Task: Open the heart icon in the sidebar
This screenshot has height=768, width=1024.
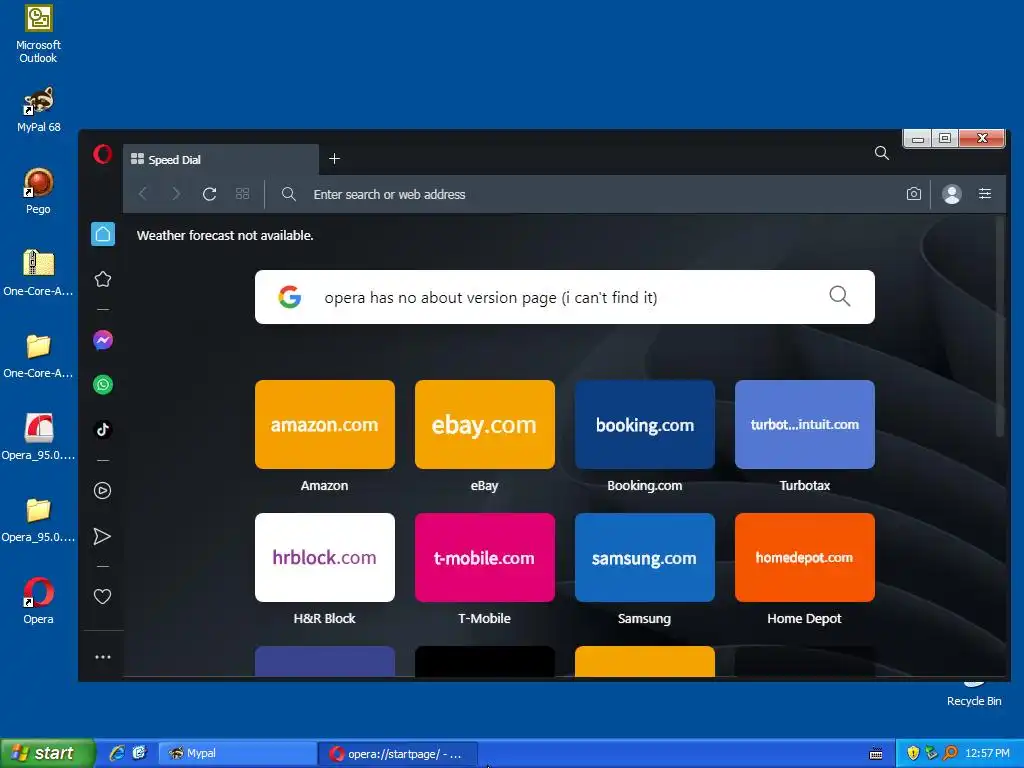Action: coord(103,596)
